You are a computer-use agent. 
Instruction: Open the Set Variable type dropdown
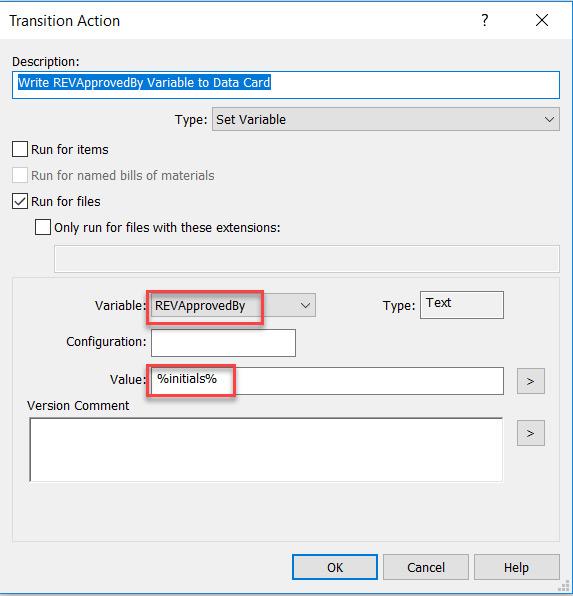coord(386,119)
